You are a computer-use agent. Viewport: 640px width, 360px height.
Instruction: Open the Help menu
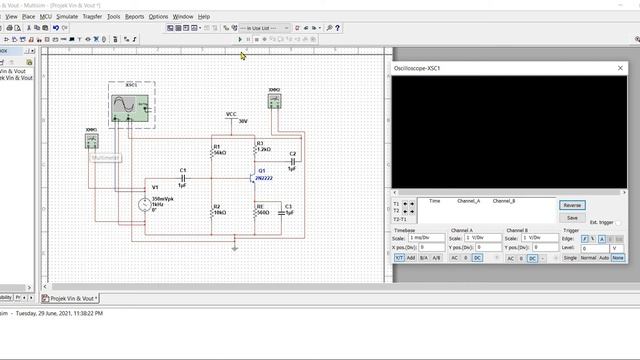204,16
